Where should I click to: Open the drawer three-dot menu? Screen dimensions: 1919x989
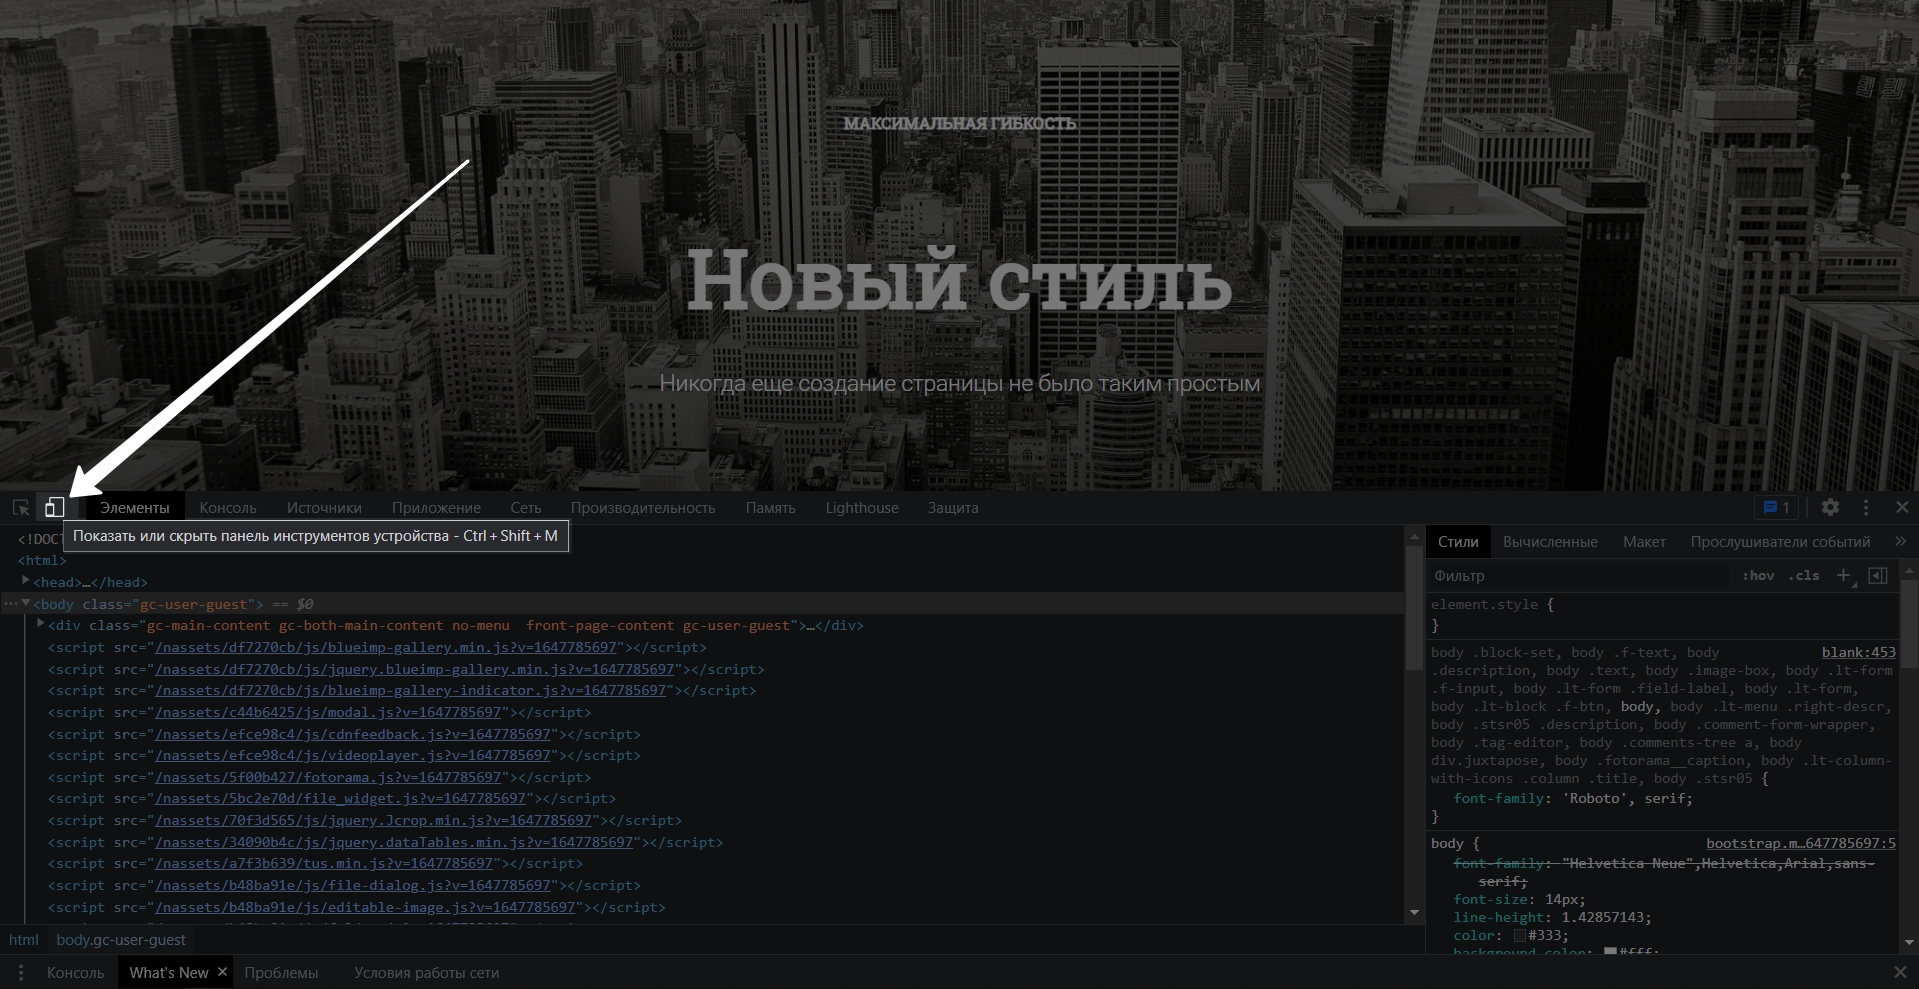point(21,972)
